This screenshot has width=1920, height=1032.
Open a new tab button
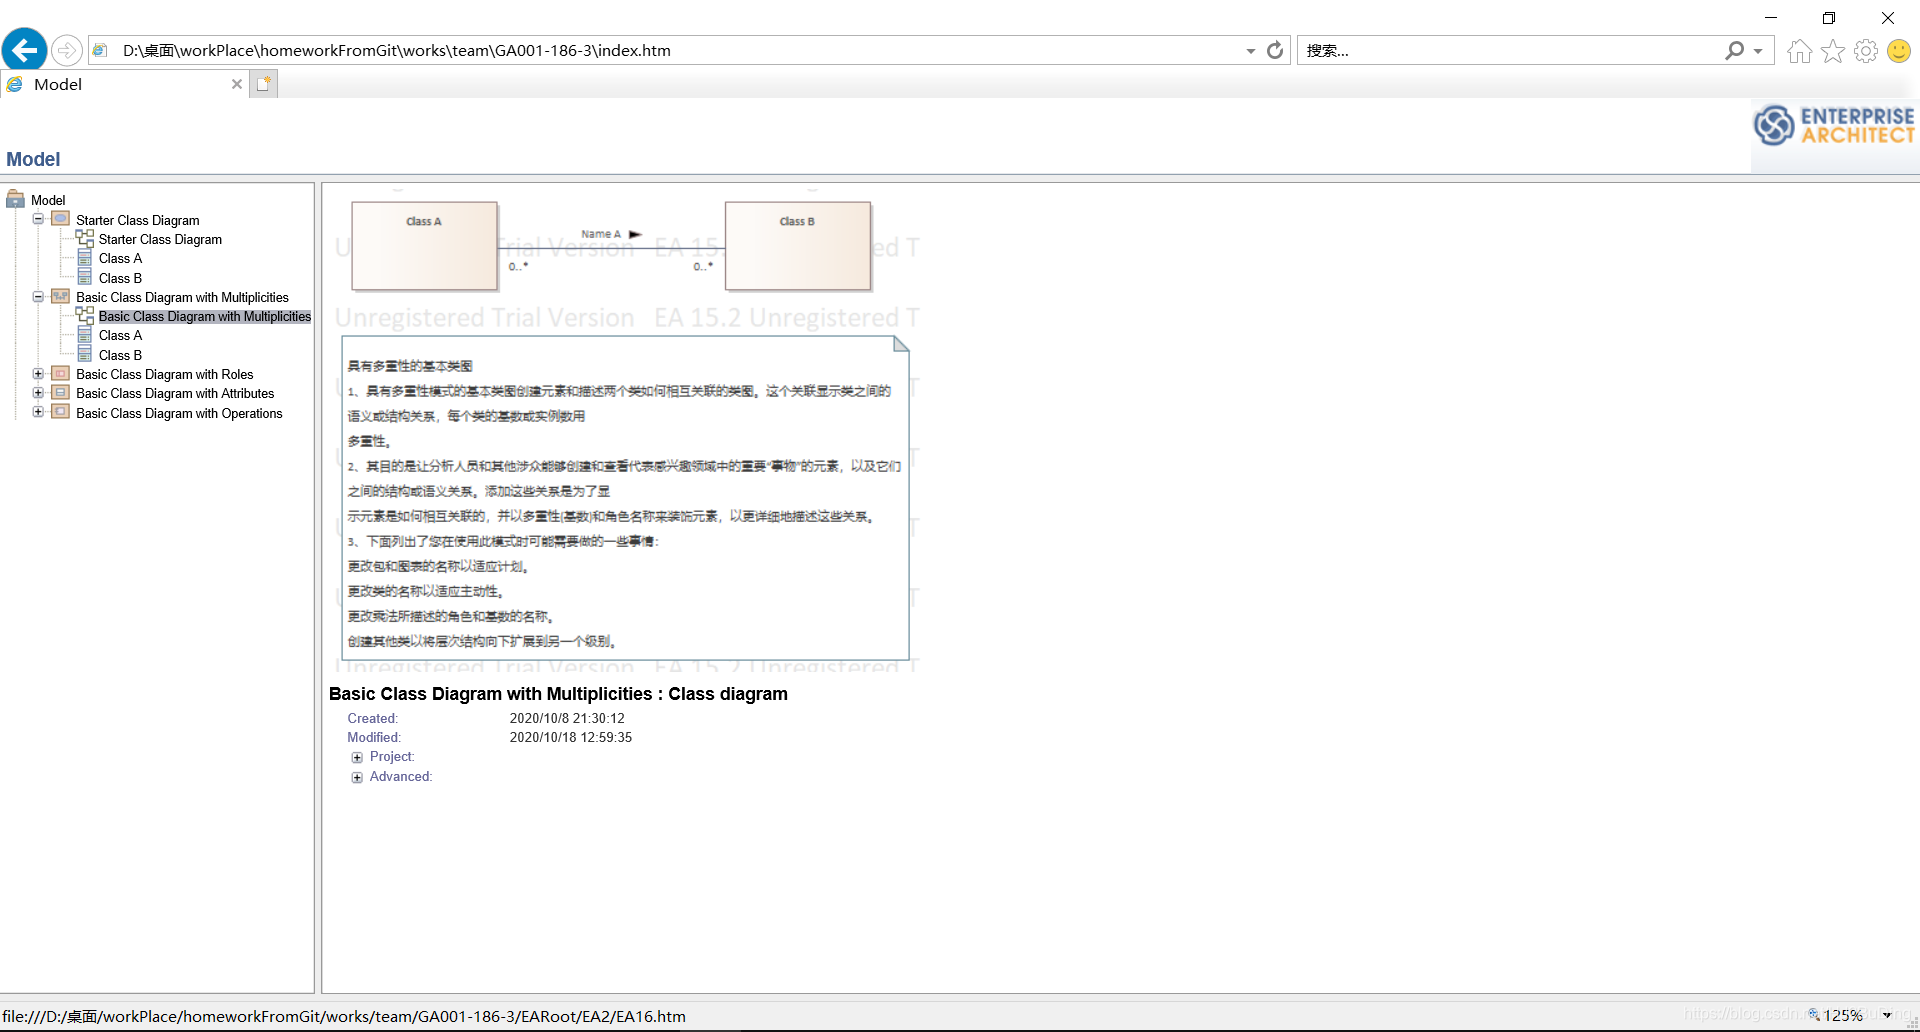point(263,84)
